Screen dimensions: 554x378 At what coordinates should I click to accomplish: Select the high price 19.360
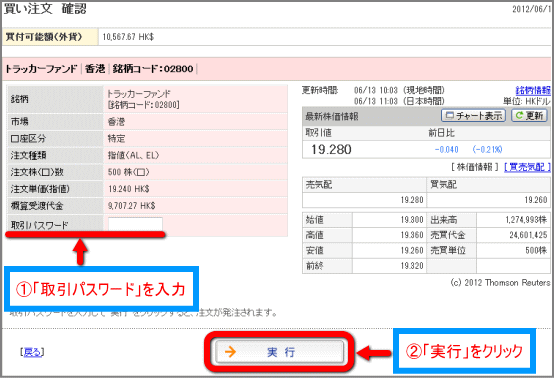point(412,235)
